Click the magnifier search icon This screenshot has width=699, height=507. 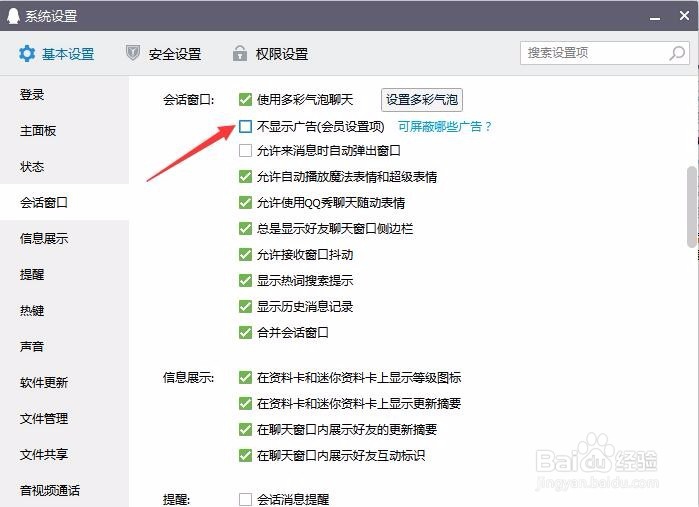click(677, 53)
